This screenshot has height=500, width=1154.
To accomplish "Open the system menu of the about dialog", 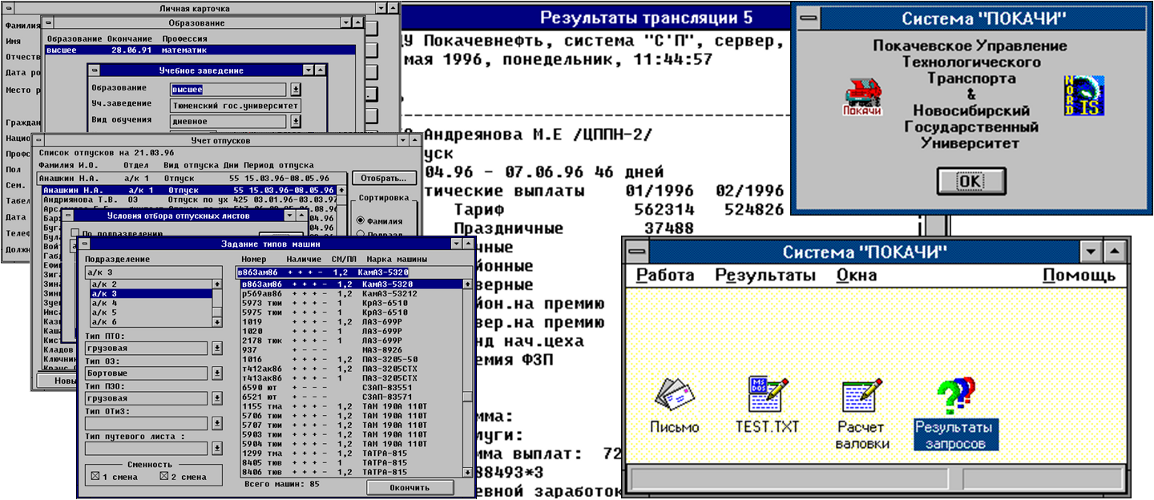I will tap(808, 16).
